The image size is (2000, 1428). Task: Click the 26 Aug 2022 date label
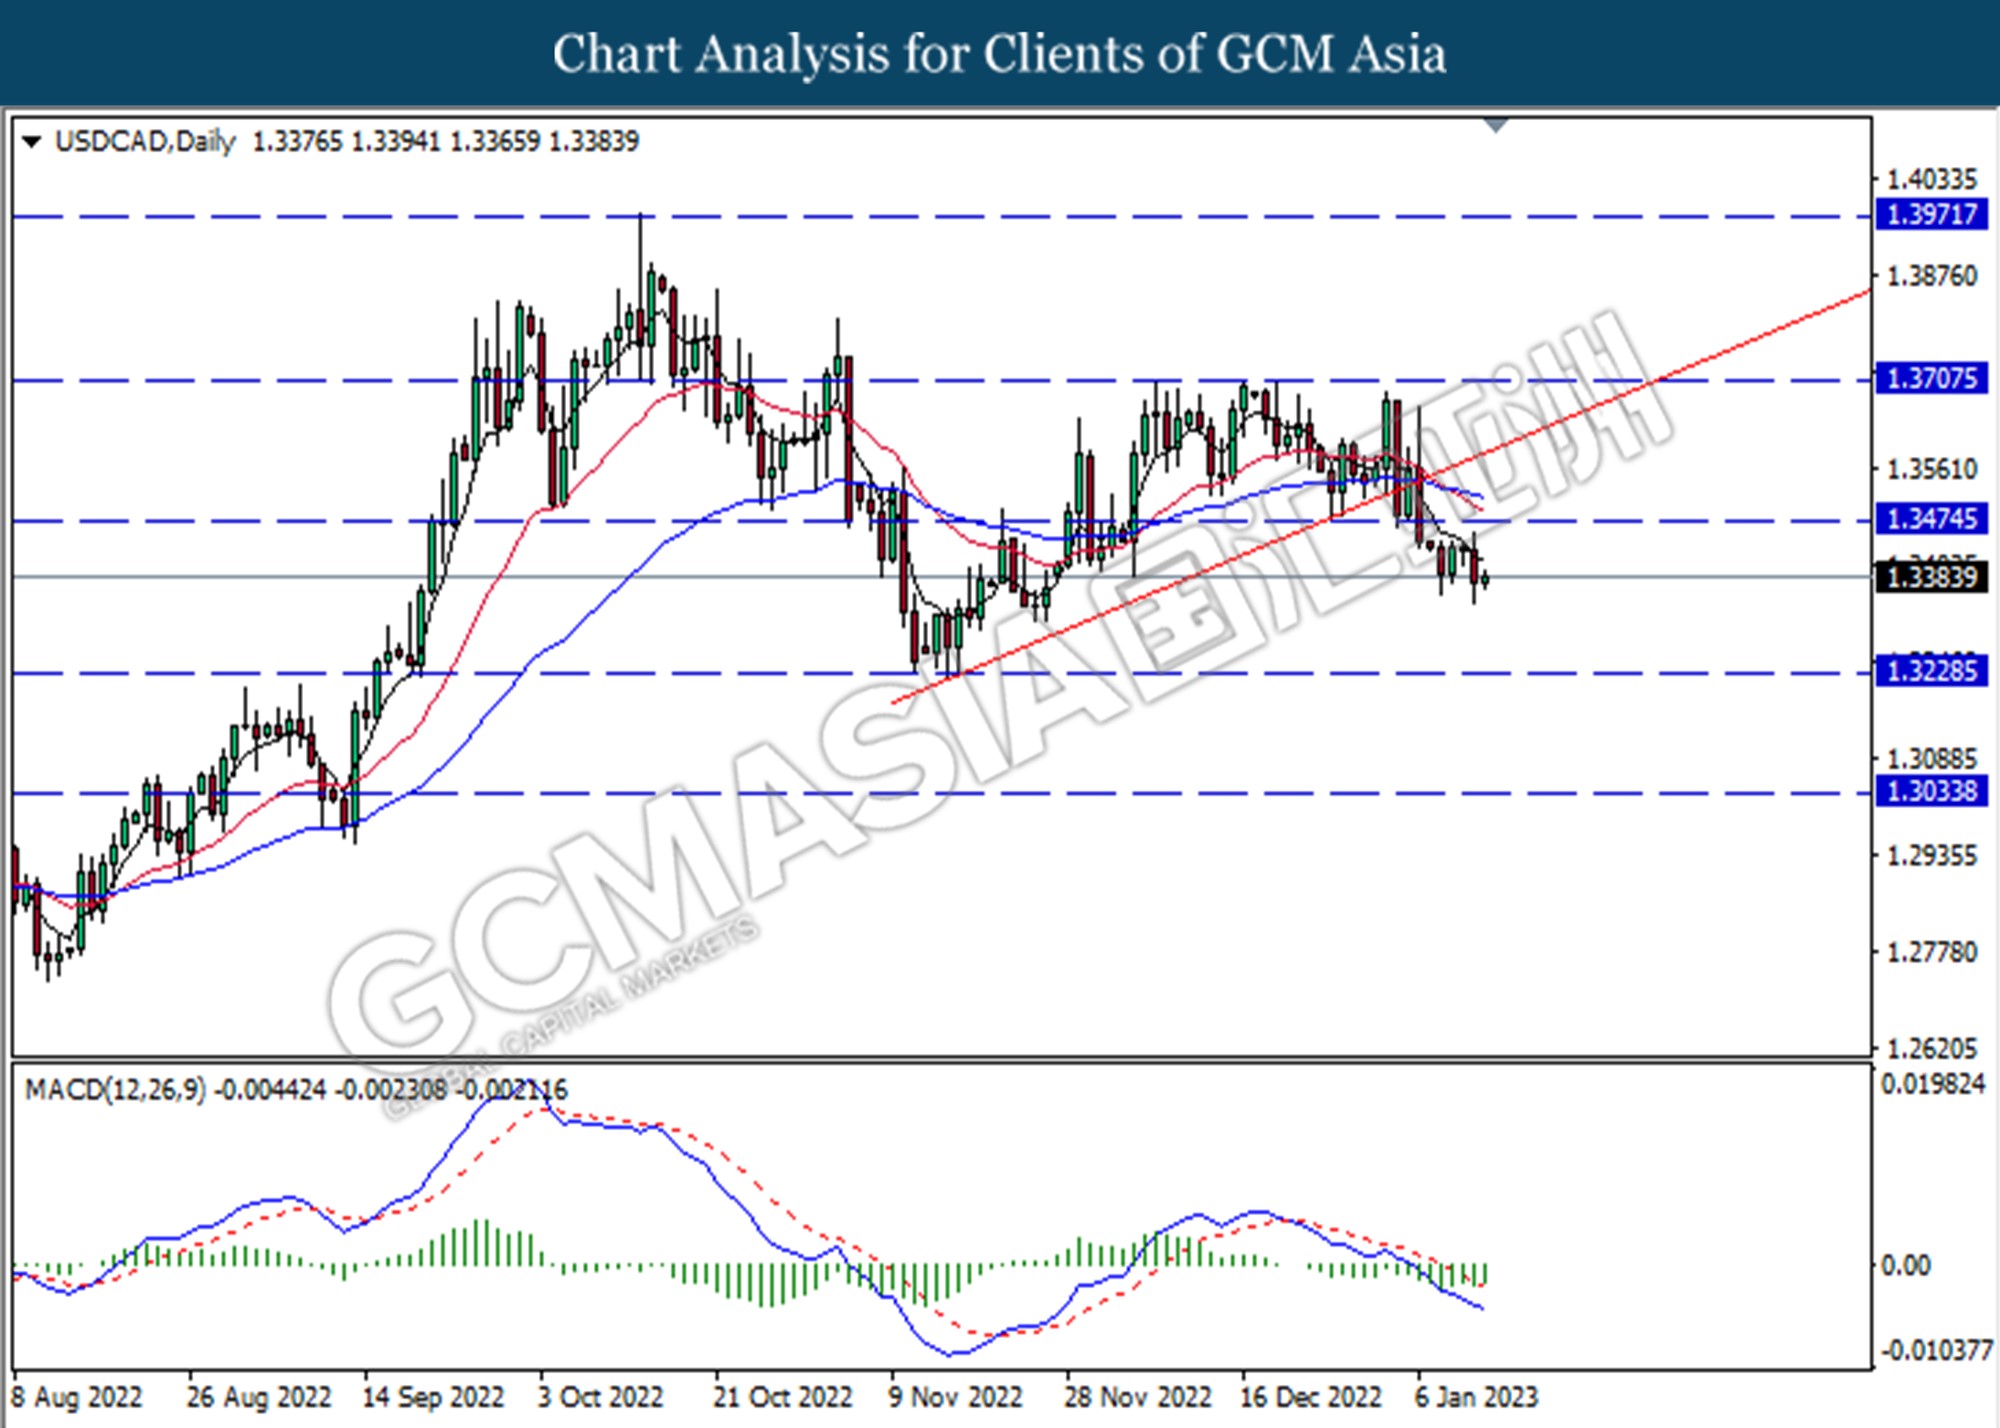pyautogui.click(x=259, y=1396)
